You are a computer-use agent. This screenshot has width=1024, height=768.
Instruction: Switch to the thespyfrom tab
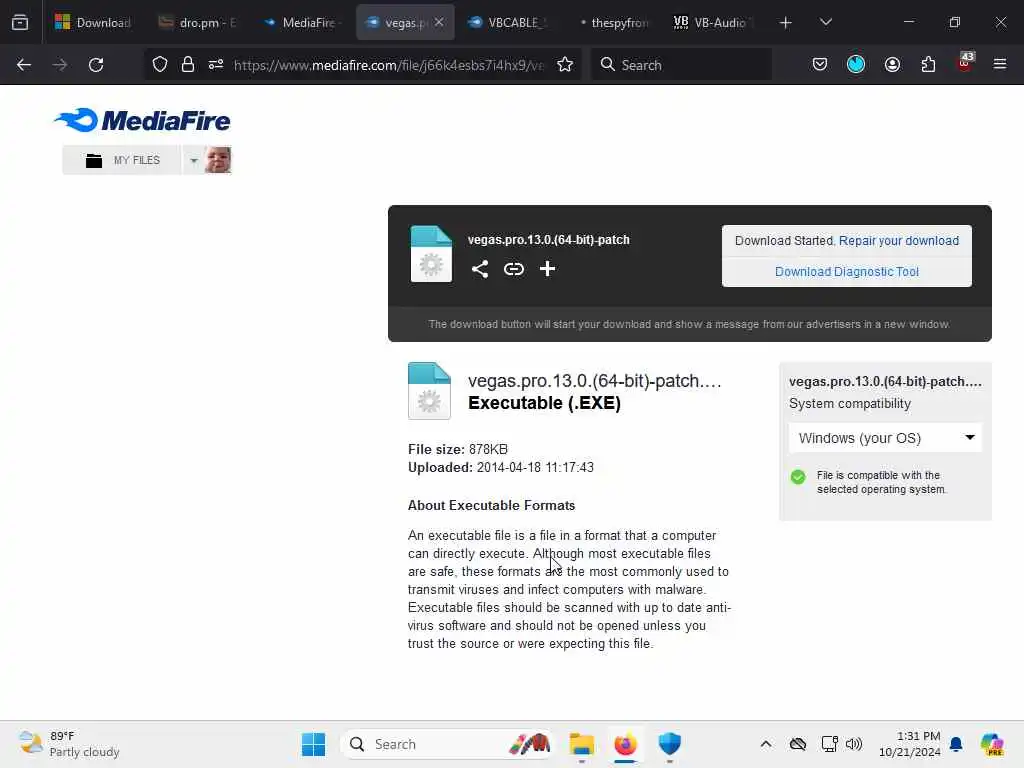pos(614,22)
